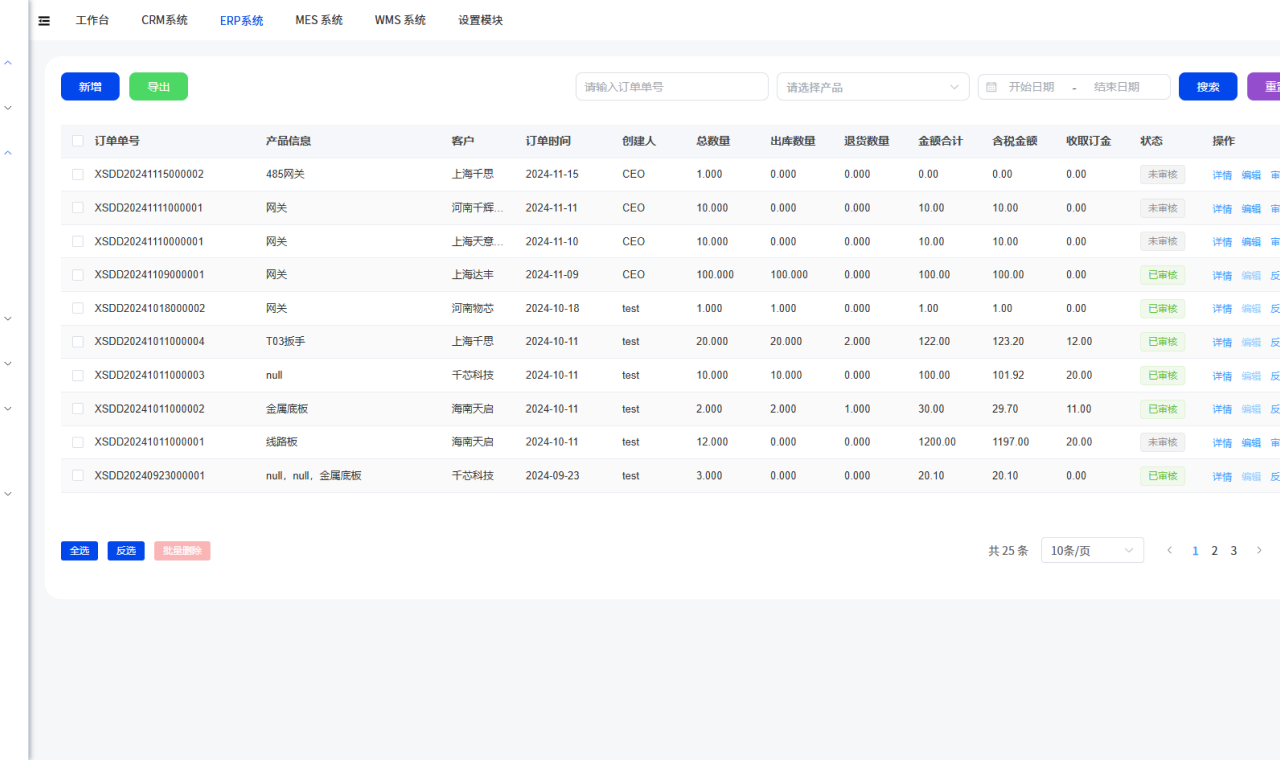This screenshot has width=1280, height=760.
Task: Click the 已审核 tag for XSDD20241109000001
Action: coord(1162,275)
